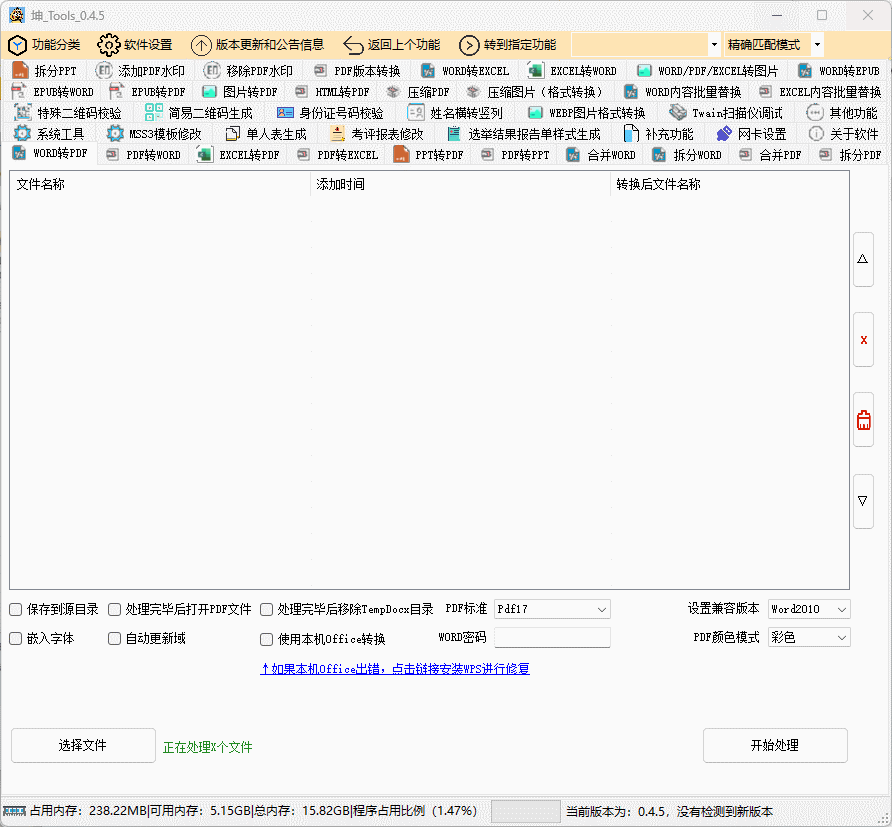This screenshot has height=827, width=892.
Task: Click the status bar progress bar
Action: pos(526,811)
